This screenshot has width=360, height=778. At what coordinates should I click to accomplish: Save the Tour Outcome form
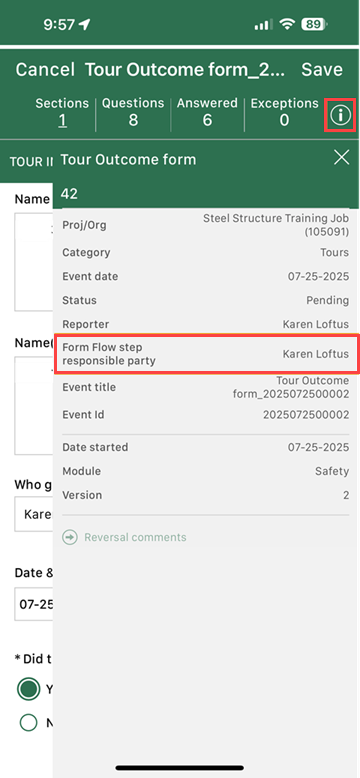click(322, 69)
